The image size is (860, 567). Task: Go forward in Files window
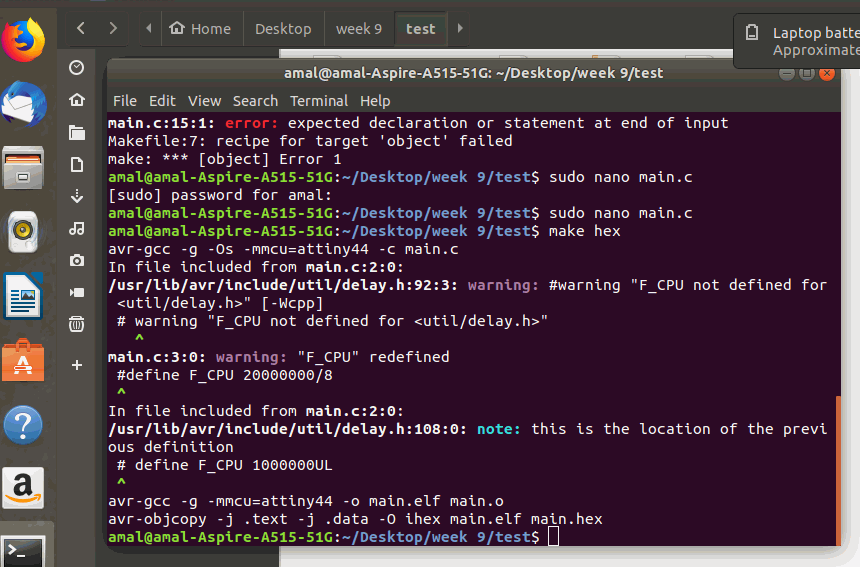pos(113,28)
